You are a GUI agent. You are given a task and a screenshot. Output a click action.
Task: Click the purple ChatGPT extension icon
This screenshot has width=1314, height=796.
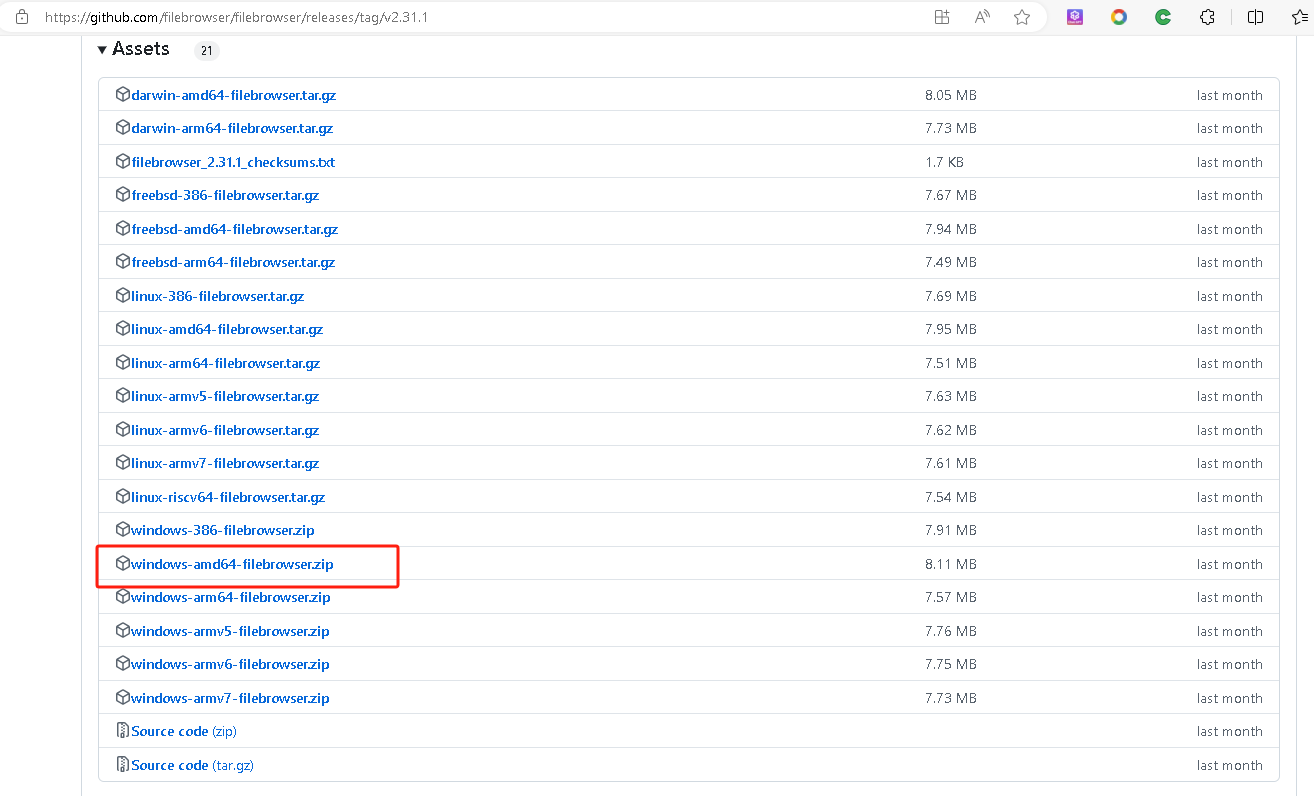(1075, 17)
